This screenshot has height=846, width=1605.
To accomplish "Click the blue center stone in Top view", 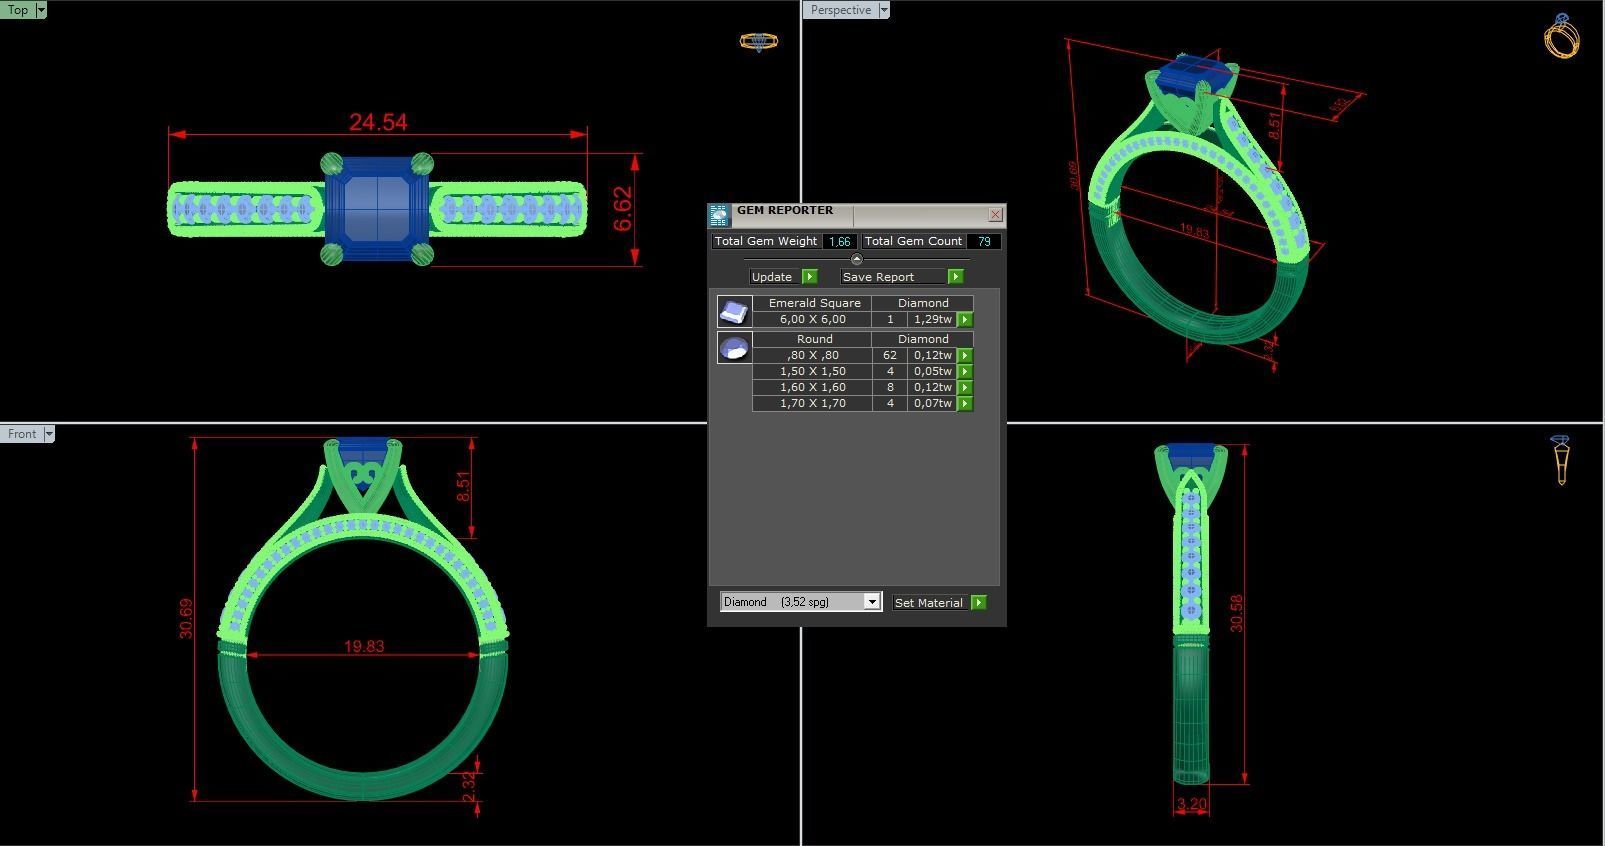I will tap(378, 209).
